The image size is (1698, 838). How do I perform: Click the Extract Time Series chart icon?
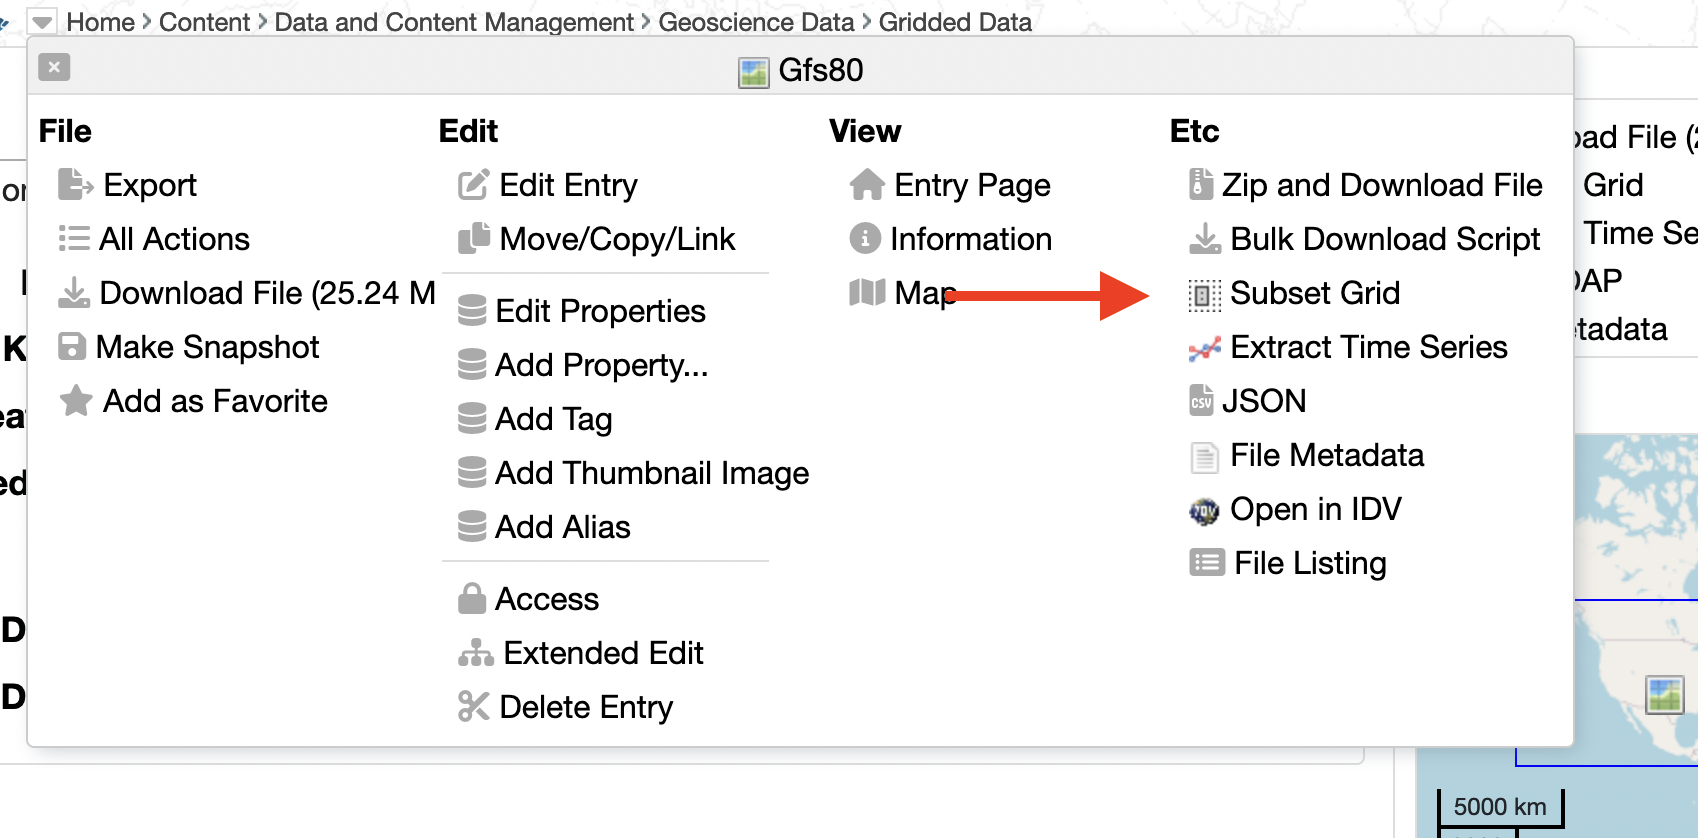pyautogui.click(x=1204, y=348)
